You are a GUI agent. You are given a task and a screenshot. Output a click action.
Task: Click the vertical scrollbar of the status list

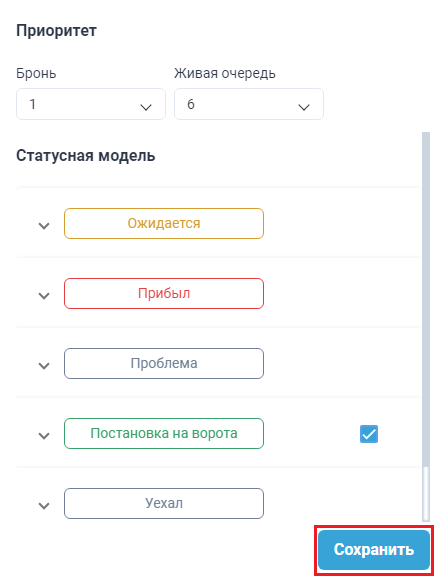[426, 326]
